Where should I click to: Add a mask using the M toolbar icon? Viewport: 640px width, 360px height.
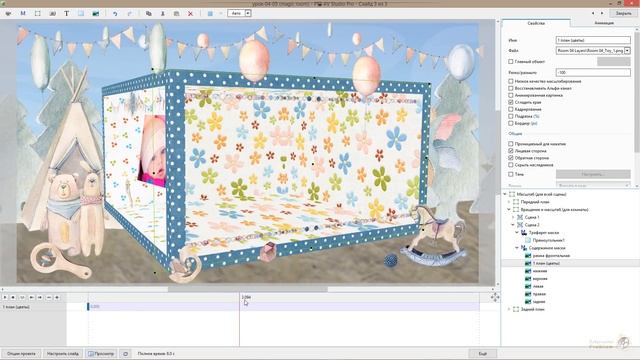pyautogui.click(x=23, y=13)
